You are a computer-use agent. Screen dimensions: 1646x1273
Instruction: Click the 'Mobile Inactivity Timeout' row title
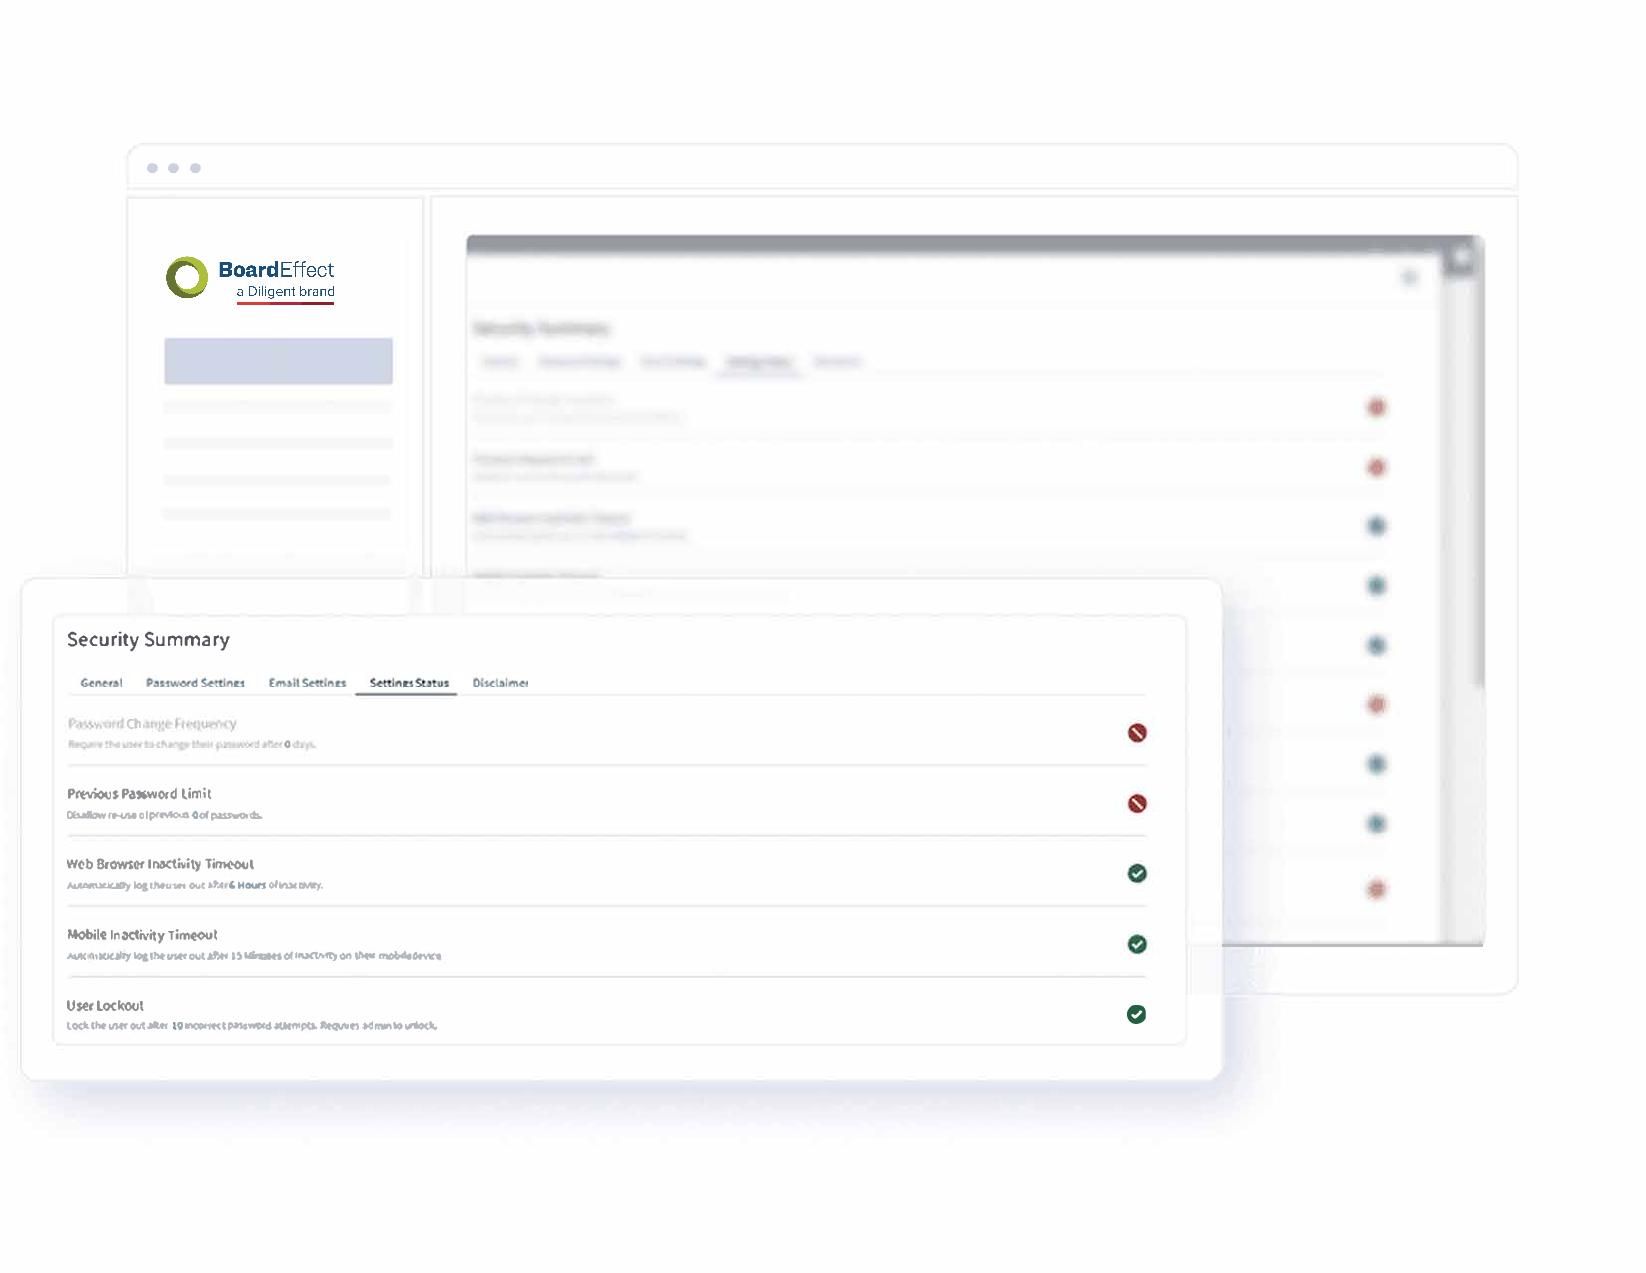[x=142, y=935]
